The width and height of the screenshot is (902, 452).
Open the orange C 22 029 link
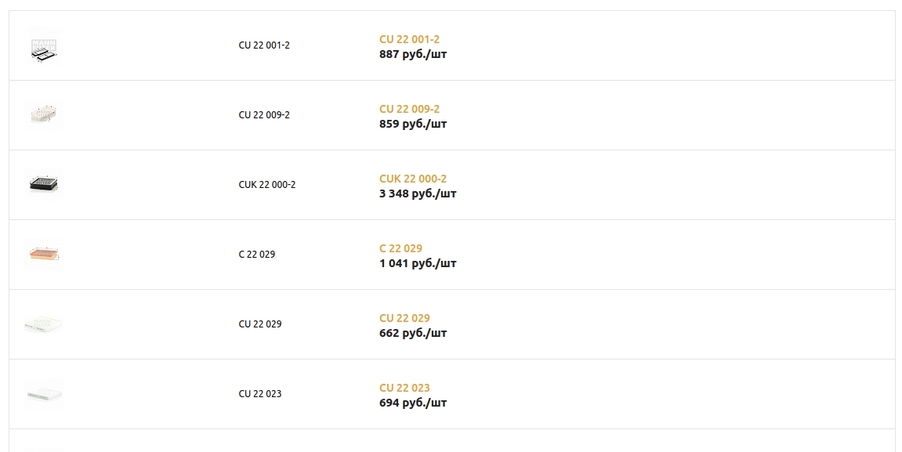[x=400, y=248]
